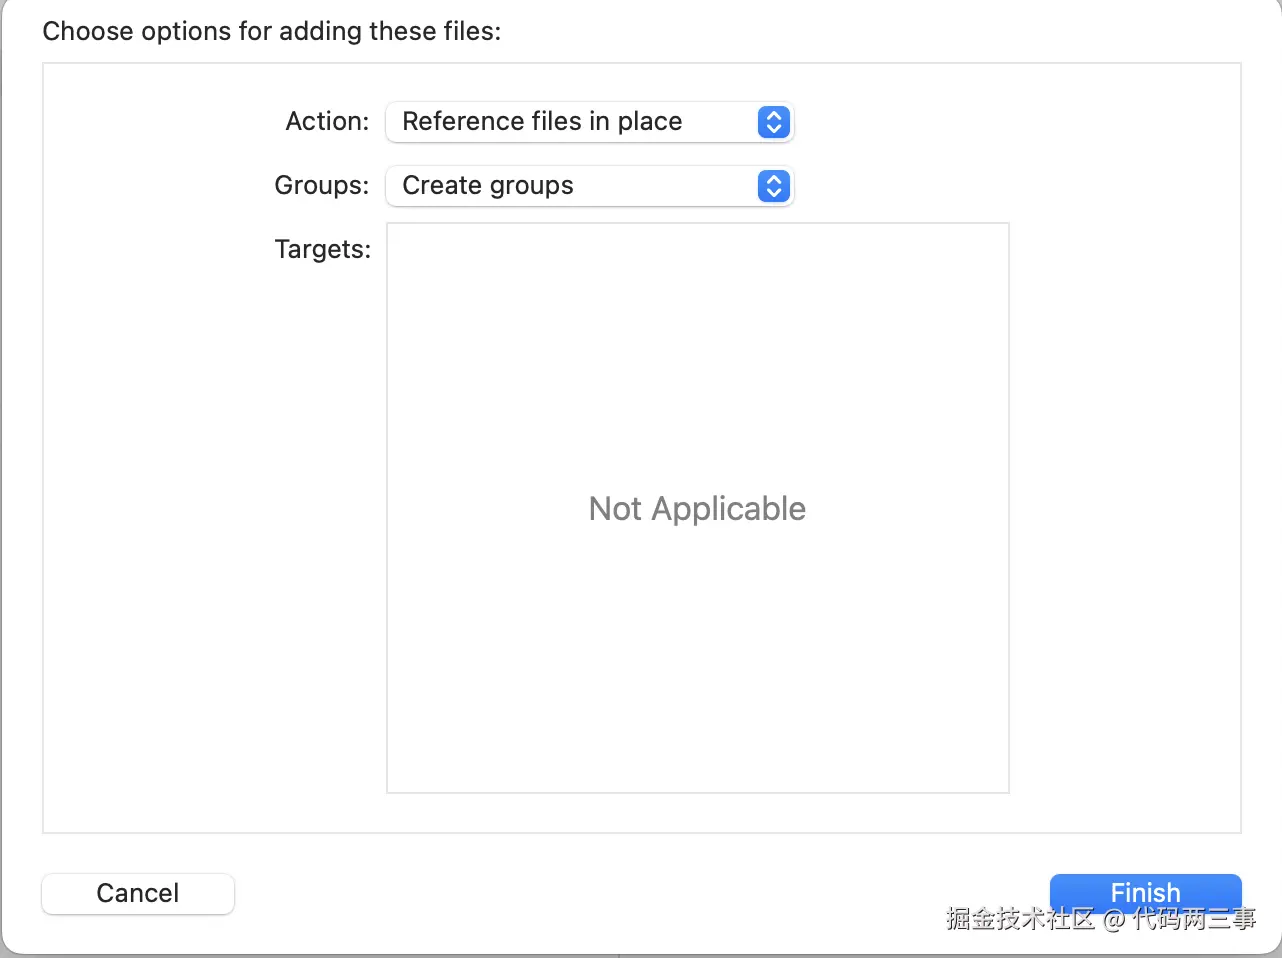Image resolution: width=1282 pixels, height=958 pixels.
Task: Click the 代码两三事 watermark text
Action: (x=1194, y=919)
